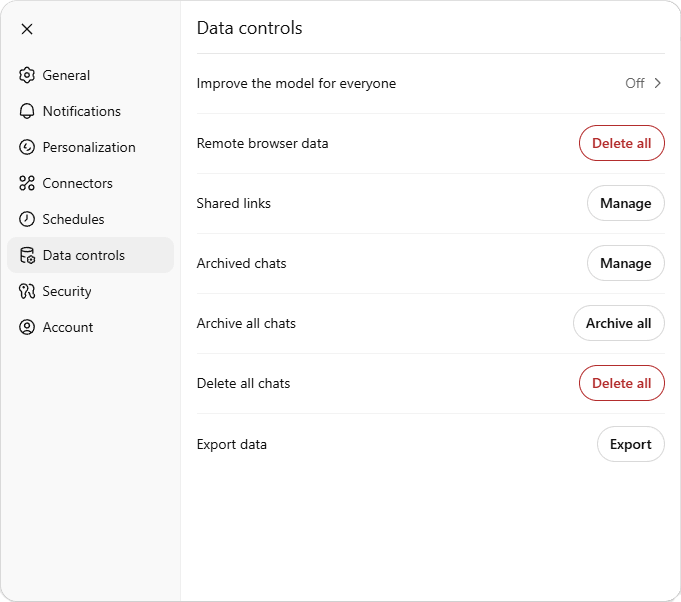Click the Data controls database icon
This screenshot has height=602, width=681.
tap(27, 255)
